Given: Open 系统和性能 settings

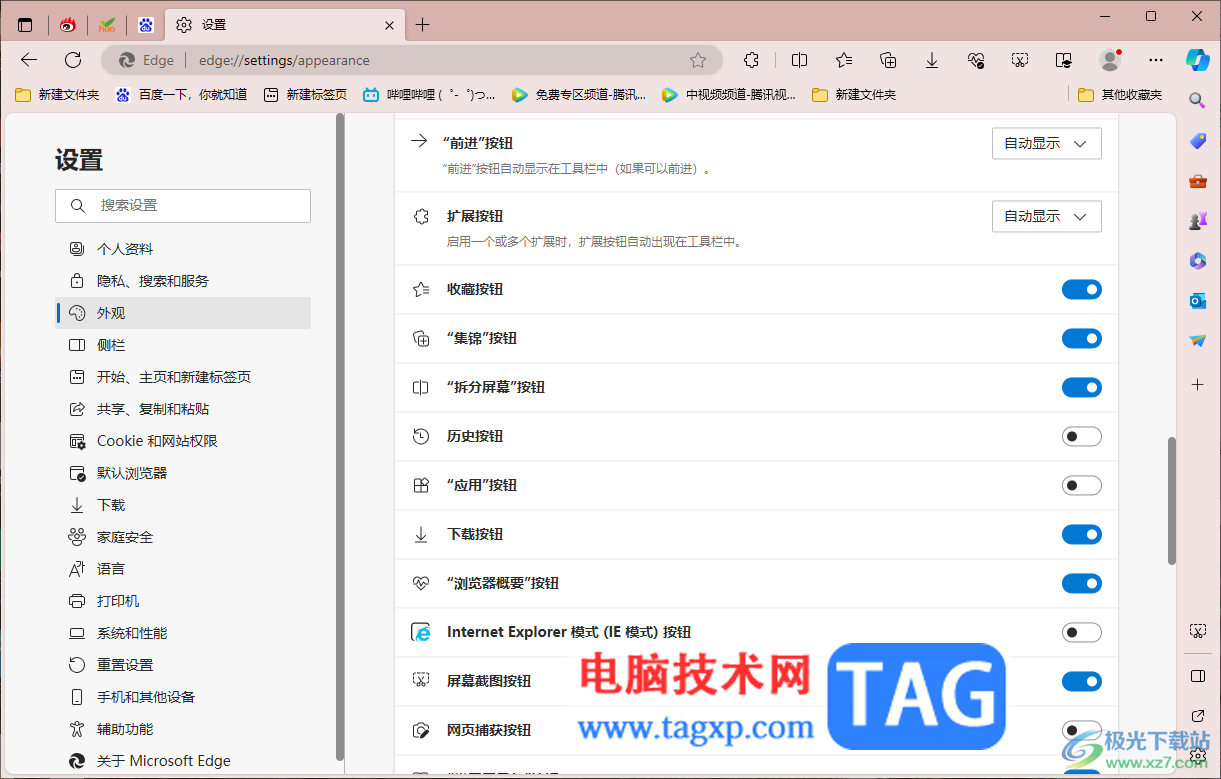Looking at the screenshot, I should coord(183,633).
